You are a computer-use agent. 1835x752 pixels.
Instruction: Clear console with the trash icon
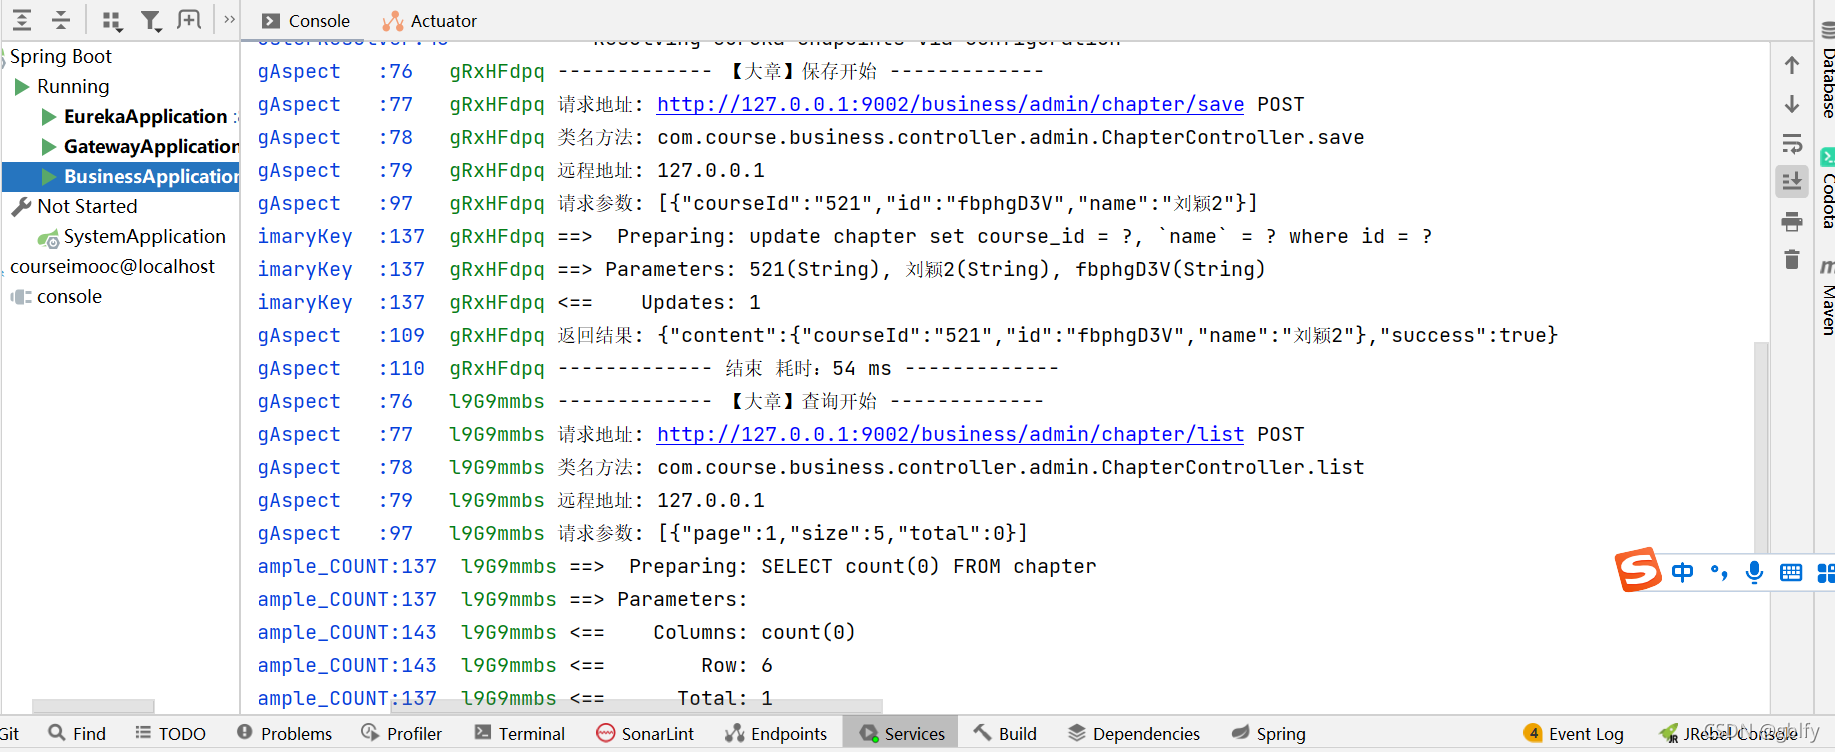tap(1792, 260)
